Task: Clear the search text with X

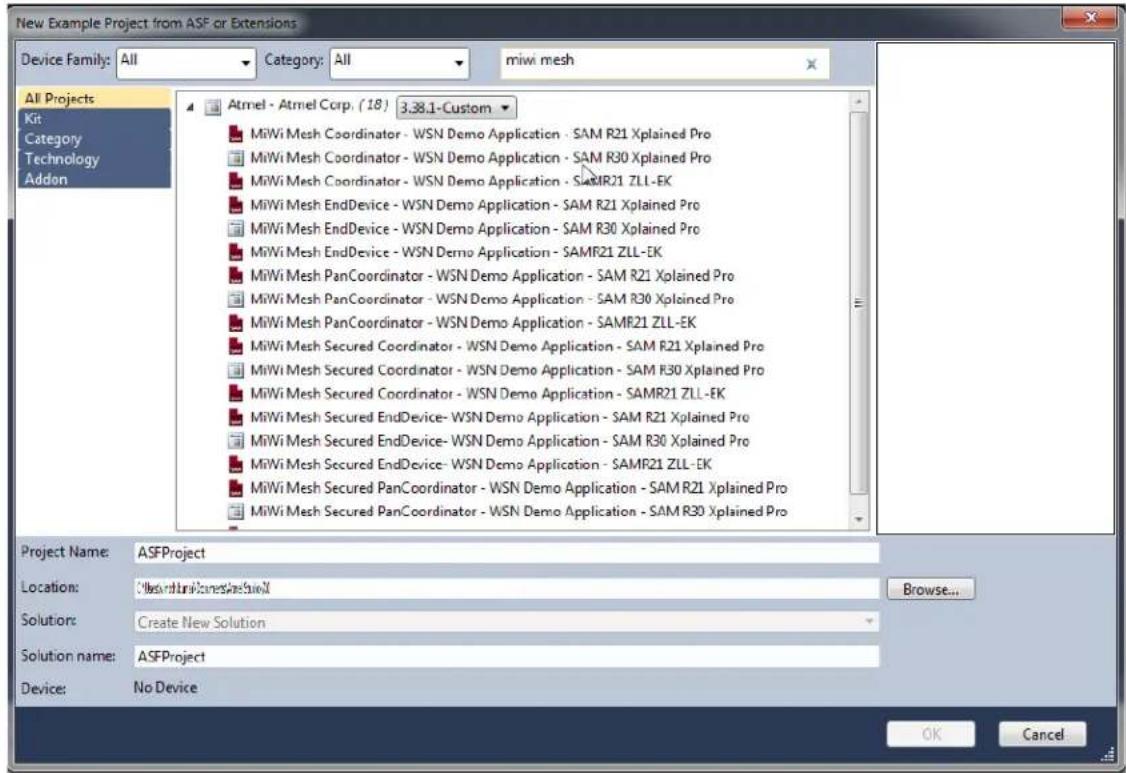Action: pyautogui.click(x=811, y=64)
